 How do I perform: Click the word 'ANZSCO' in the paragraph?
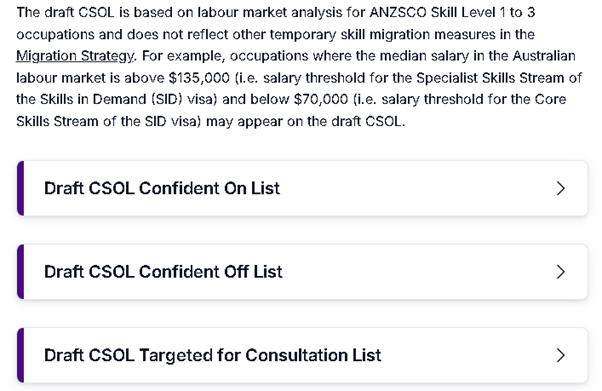[398, 13]
